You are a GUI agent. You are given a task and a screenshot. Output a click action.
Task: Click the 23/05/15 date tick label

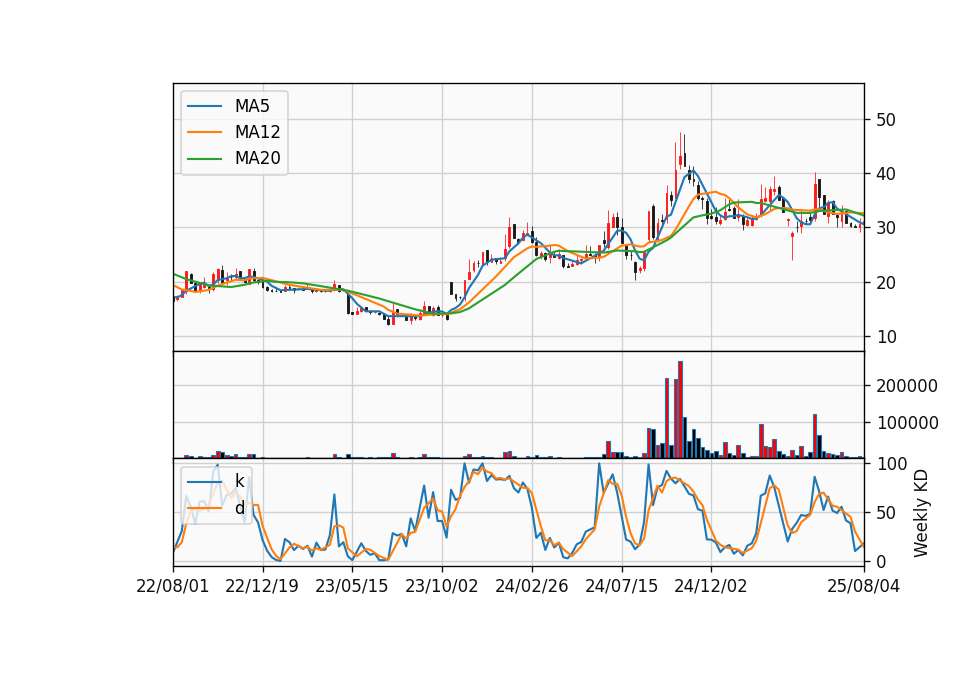[352, 586]
